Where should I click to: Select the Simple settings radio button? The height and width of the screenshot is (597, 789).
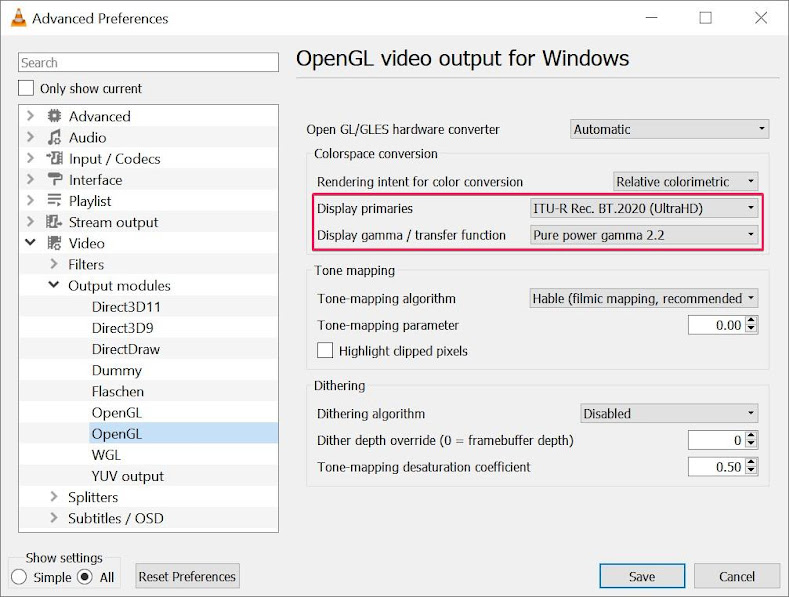(19, 577)
